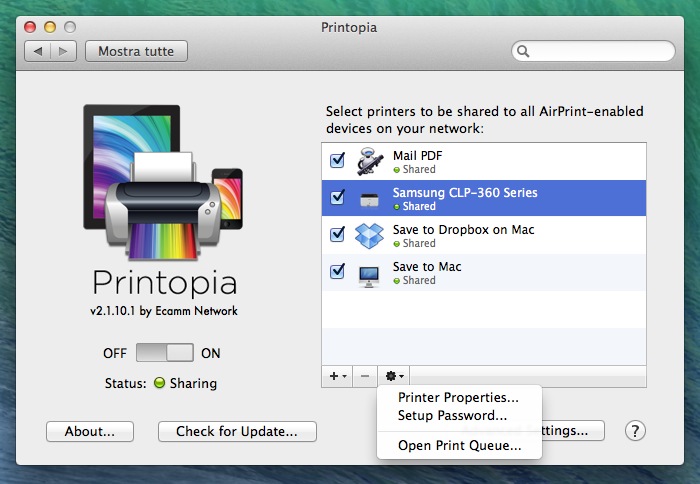Select the Save to Dropbox on Mac row
This screenshot has width=700, height=484.
[484, 235]
